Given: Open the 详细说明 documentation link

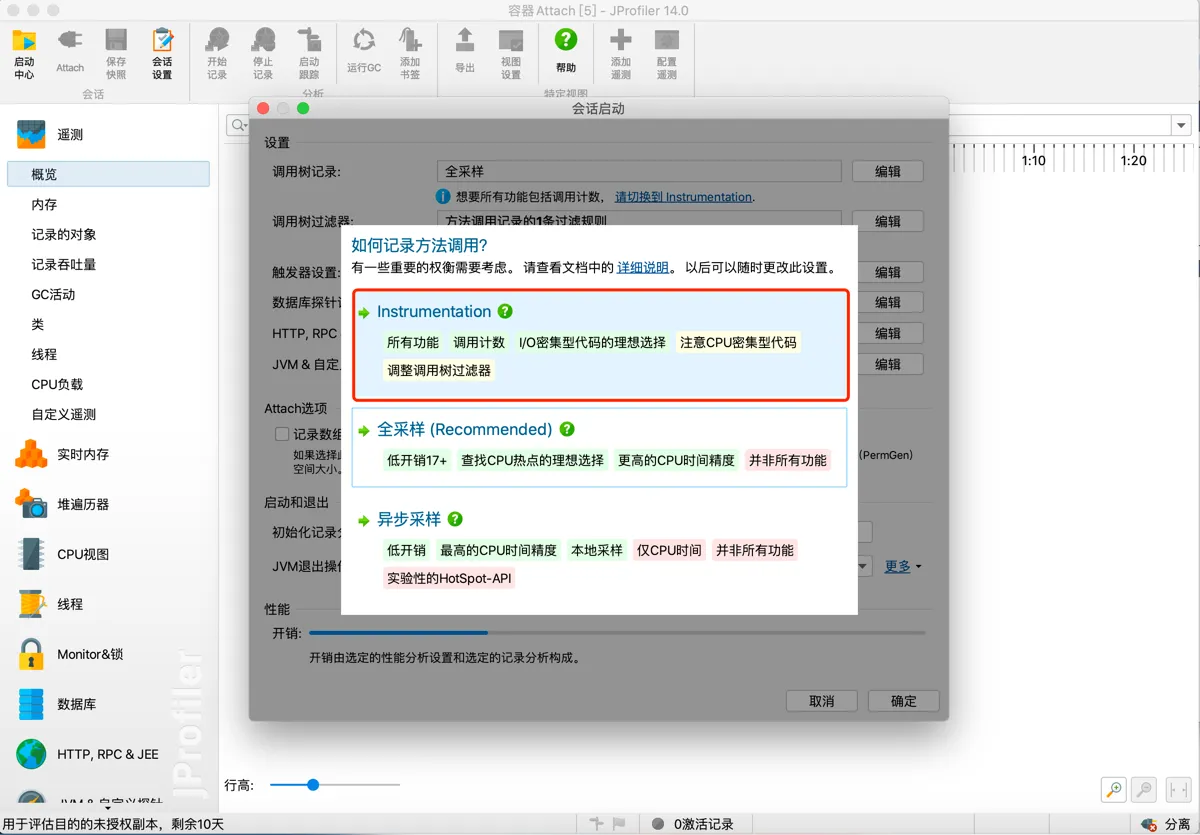Looking at the screenshot, I should [x=643, y=268].
